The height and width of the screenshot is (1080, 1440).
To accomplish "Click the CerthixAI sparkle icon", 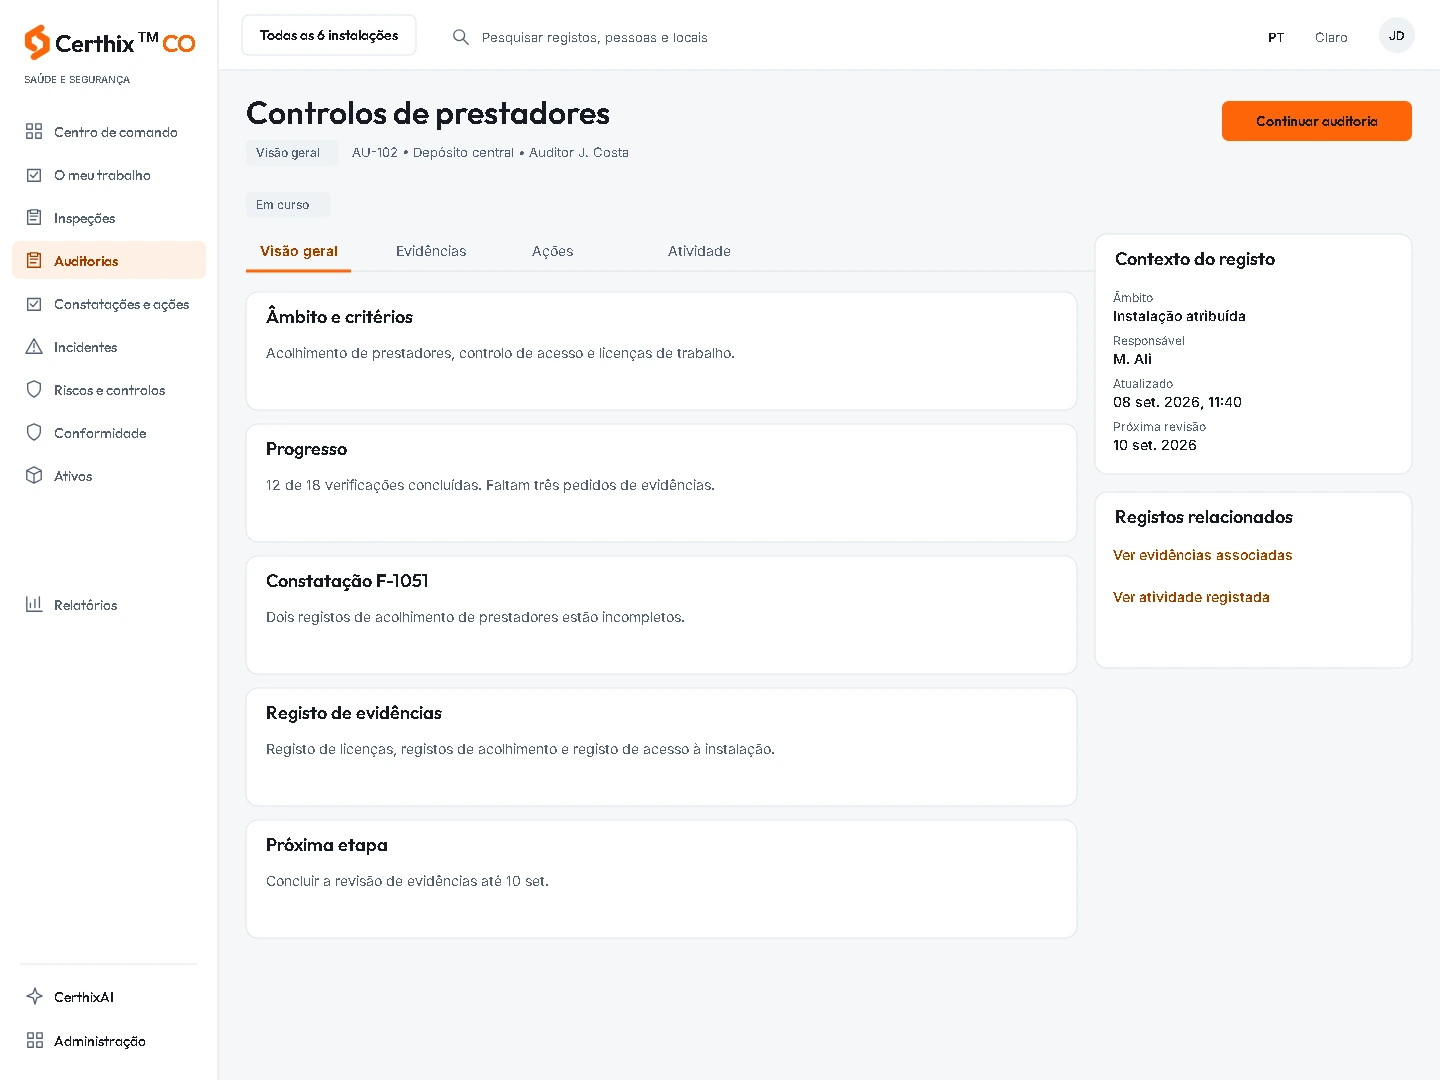I will 34,997.
